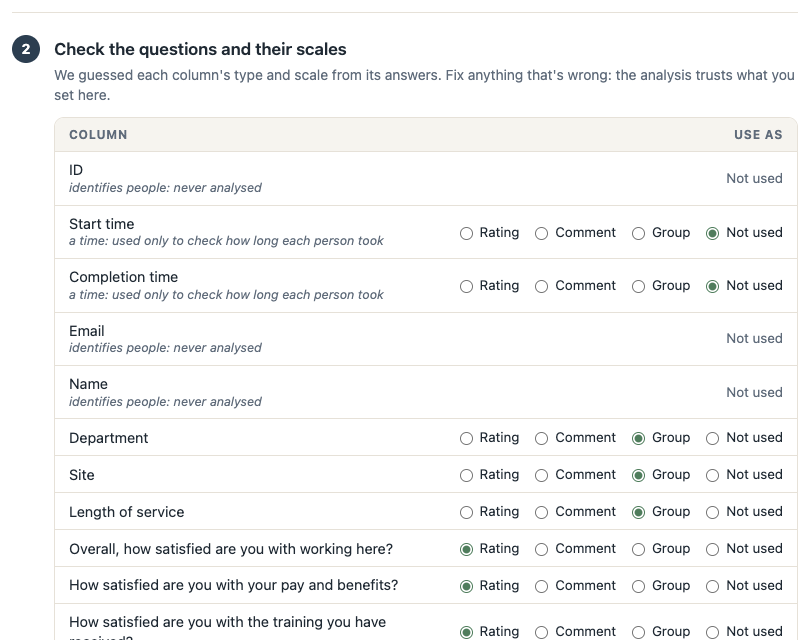The image size is (810, 640).
Task: Click the COLUMN header label
Action: tap(98, 135)
